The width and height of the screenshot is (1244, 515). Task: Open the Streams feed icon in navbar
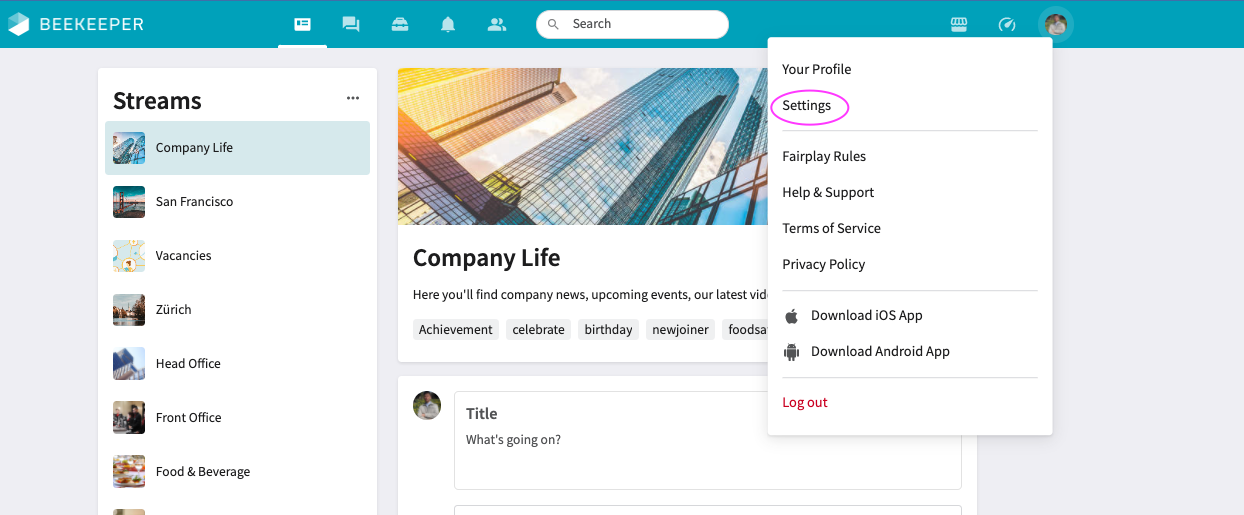[302, 24]
